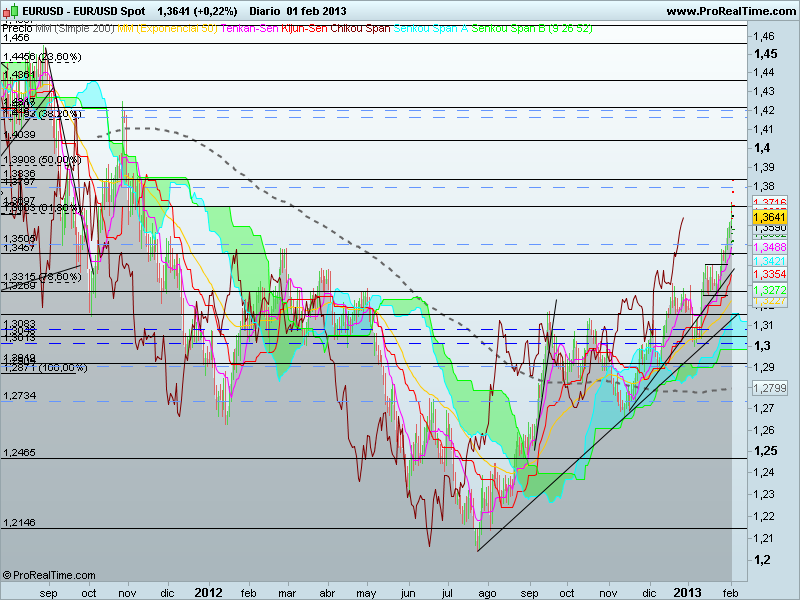Screen dimensions: 800x600
Task: Select the magenta 1,3488 price marker
Action: point(770,247)
